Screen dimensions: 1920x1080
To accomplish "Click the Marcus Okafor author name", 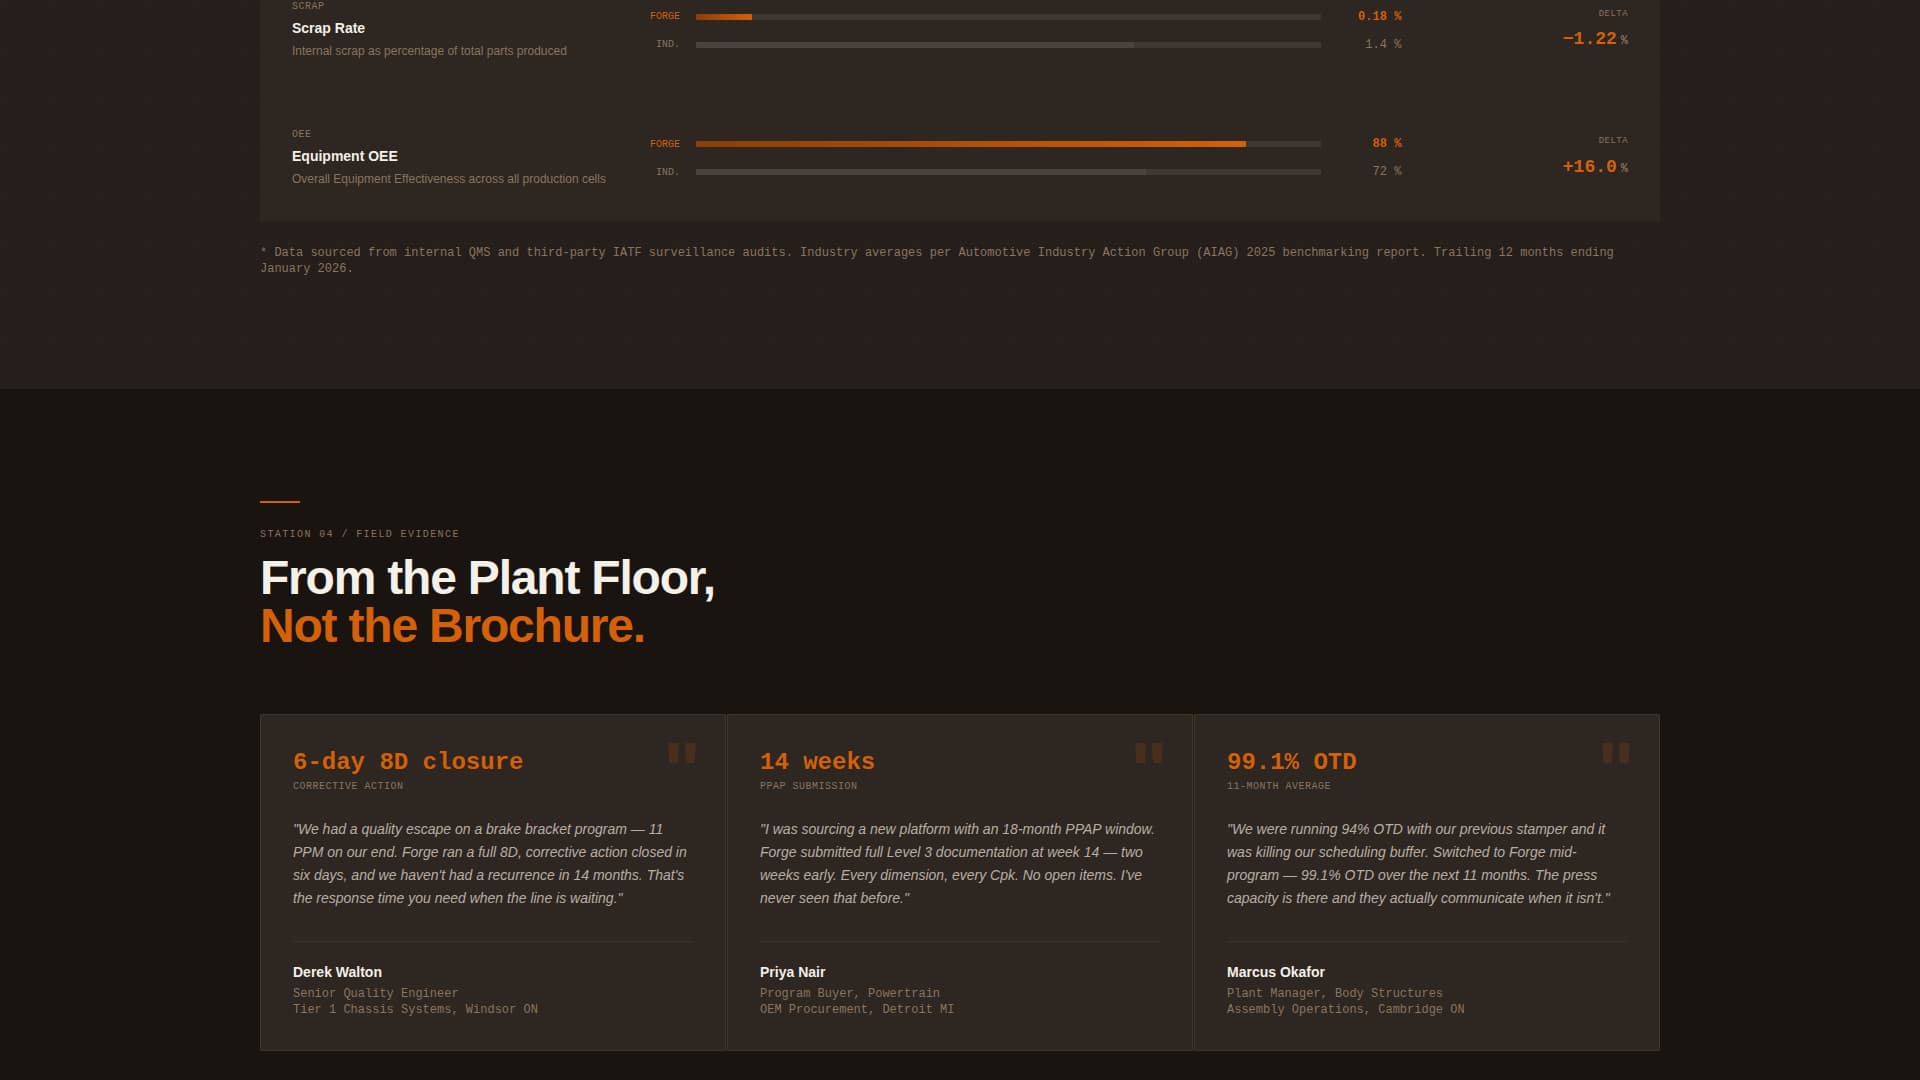I will [x=1275, y=972].
